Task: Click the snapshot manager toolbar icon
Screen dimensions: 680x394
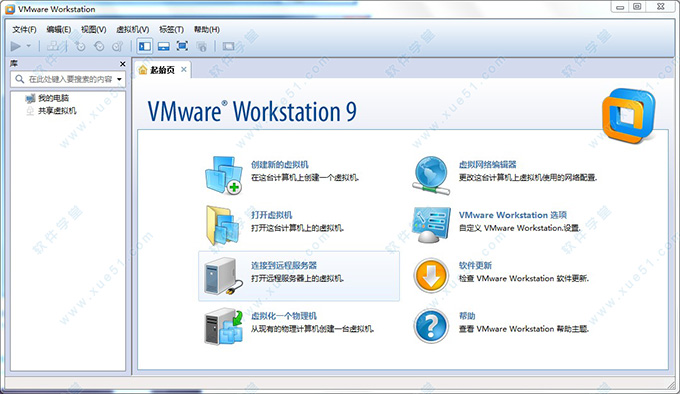Action: tap(118, 46)
